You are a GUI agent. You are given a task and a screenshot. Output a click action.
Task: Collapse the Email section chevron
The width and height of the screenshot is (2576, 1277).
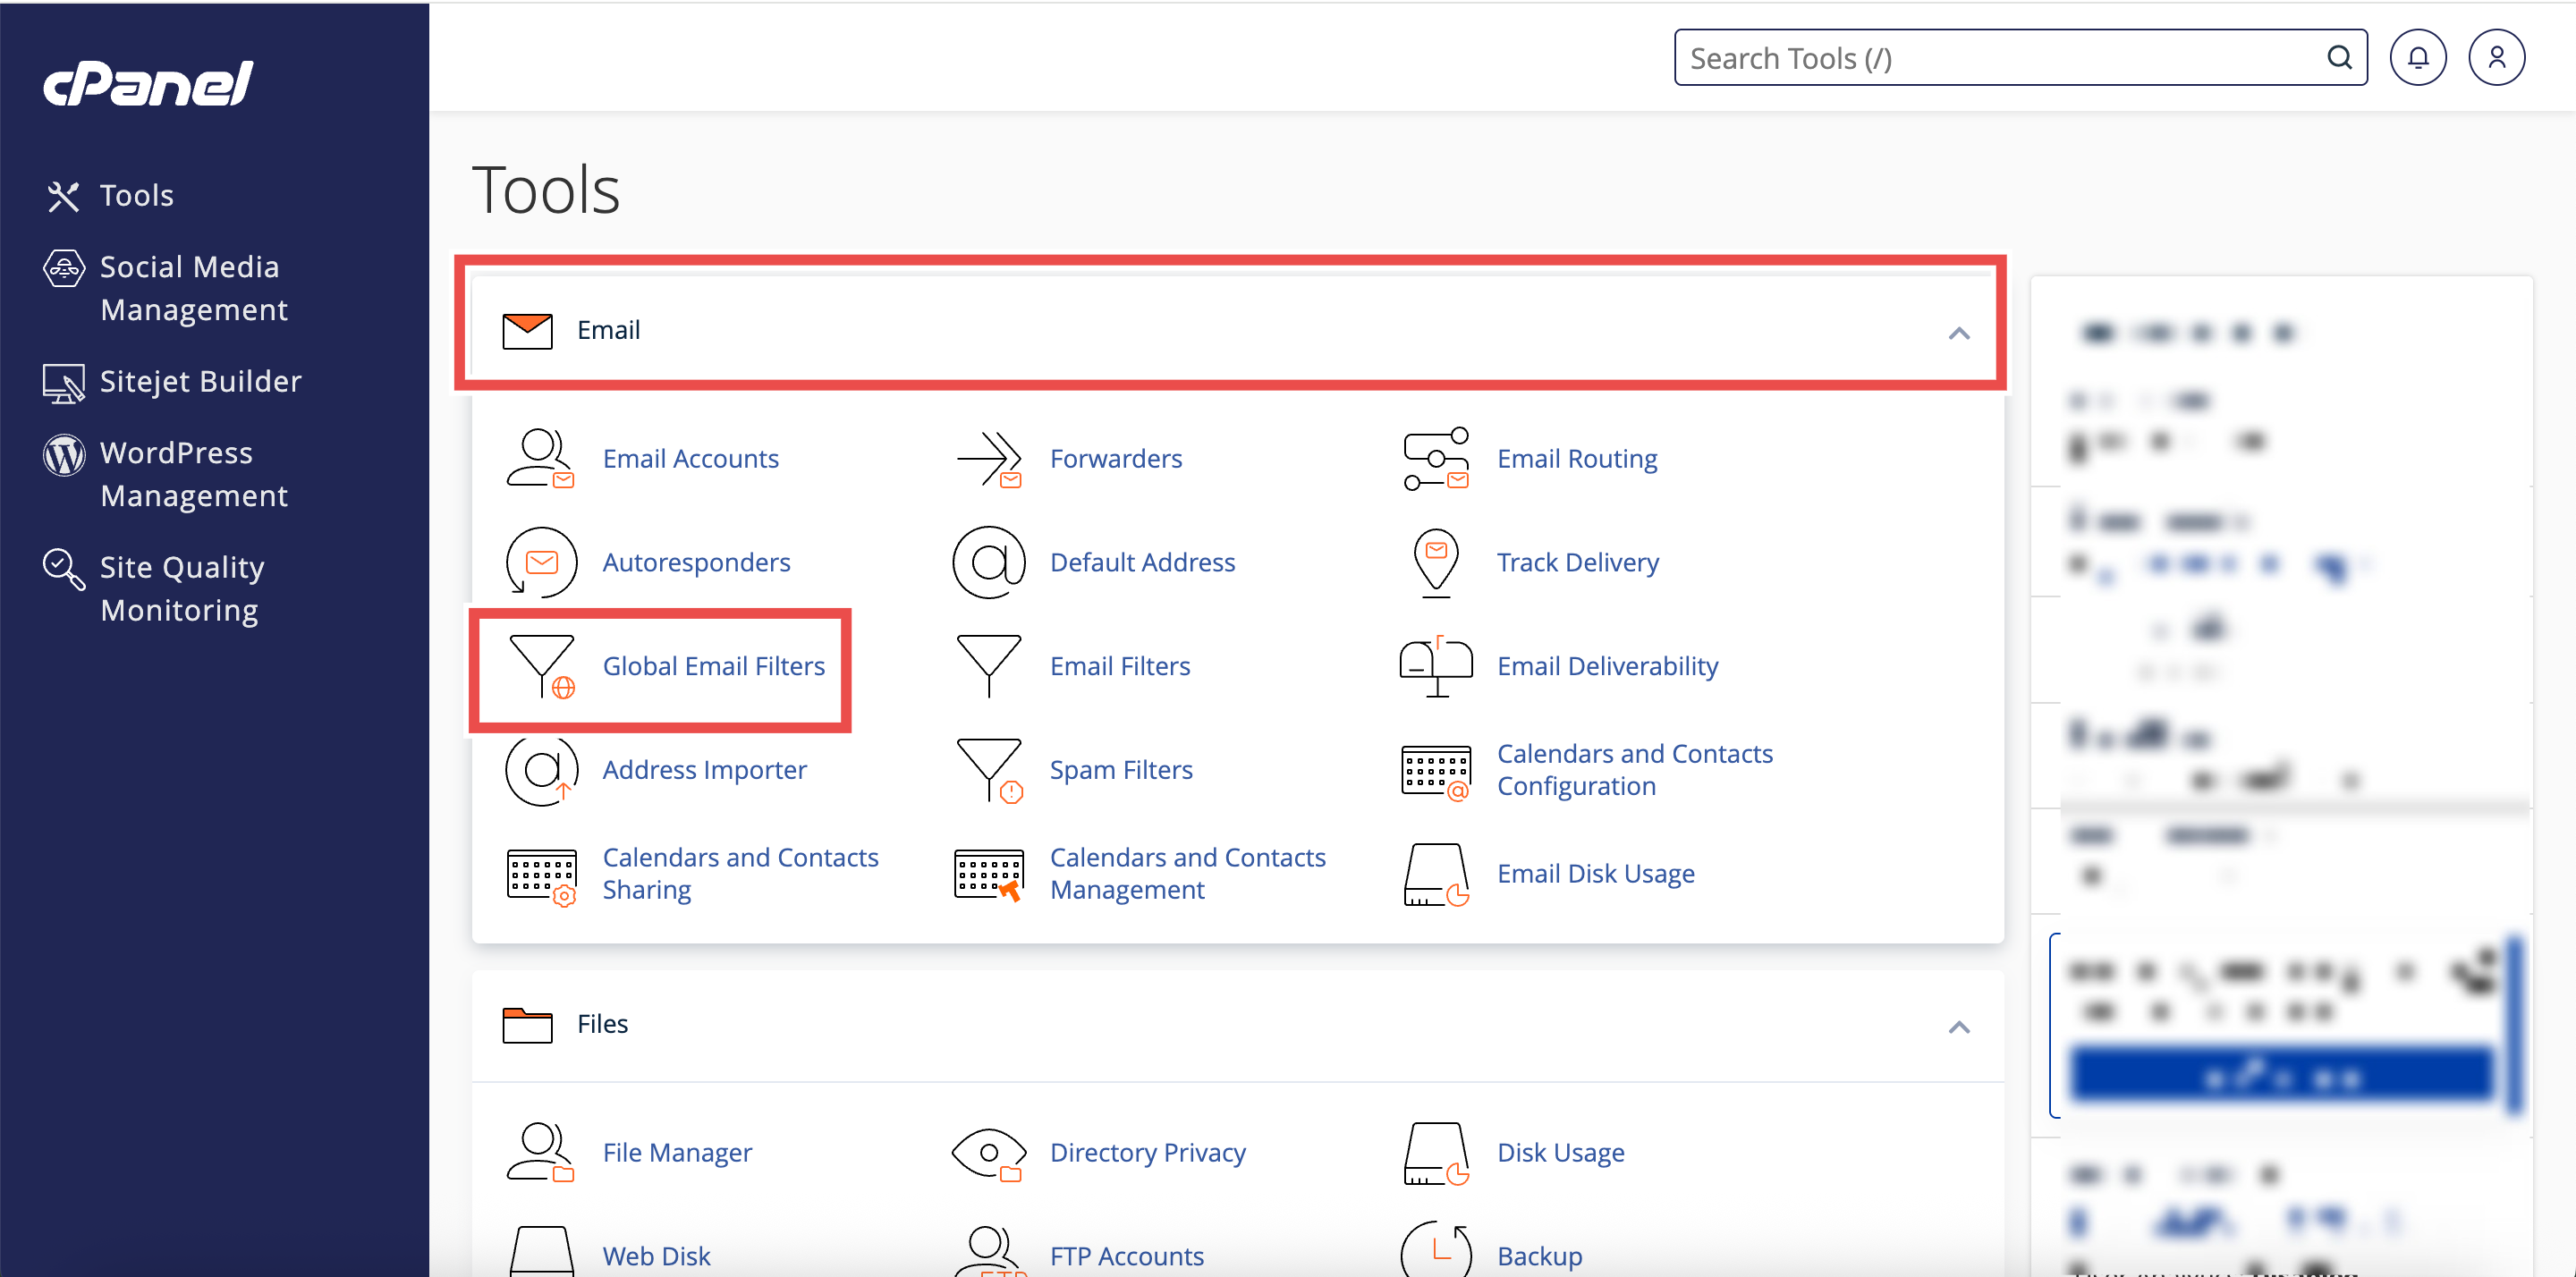click(1958, 333)
